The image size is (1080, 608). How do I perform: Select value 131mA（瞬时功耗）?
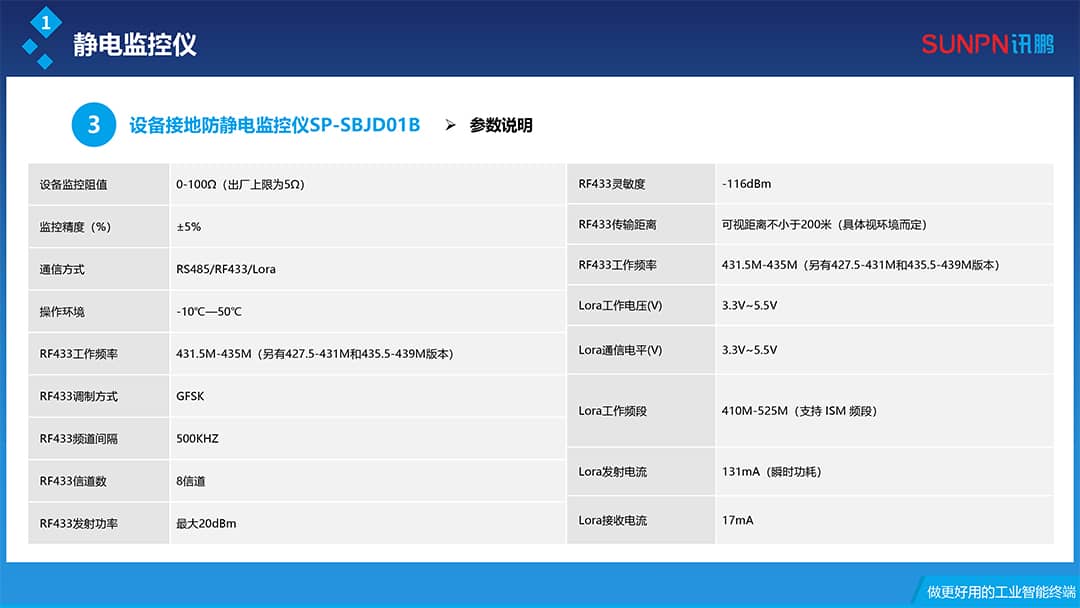(x=771, y=472)
